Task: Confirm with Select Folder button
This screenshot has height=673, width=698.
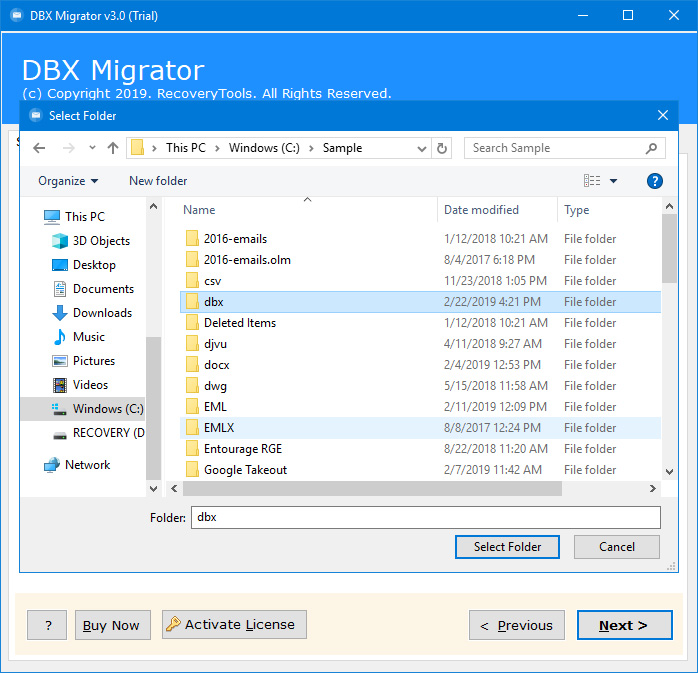Action: point(507,547)
